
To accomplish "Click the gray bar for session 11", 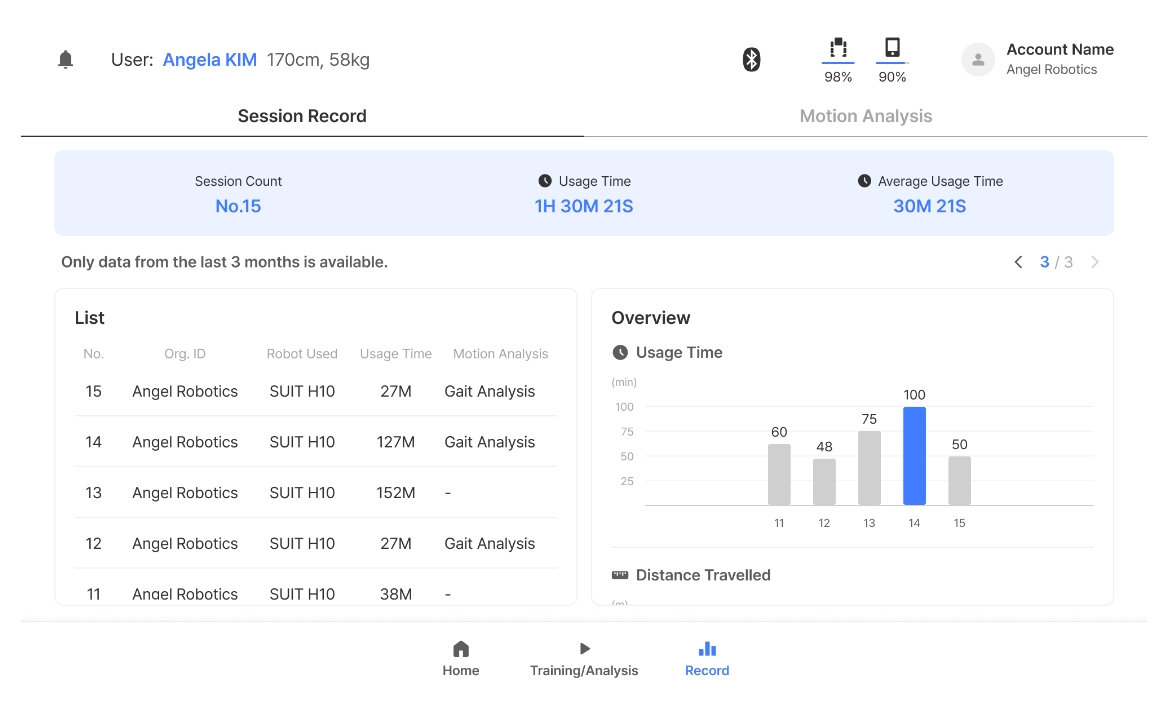I will [779, 475].
